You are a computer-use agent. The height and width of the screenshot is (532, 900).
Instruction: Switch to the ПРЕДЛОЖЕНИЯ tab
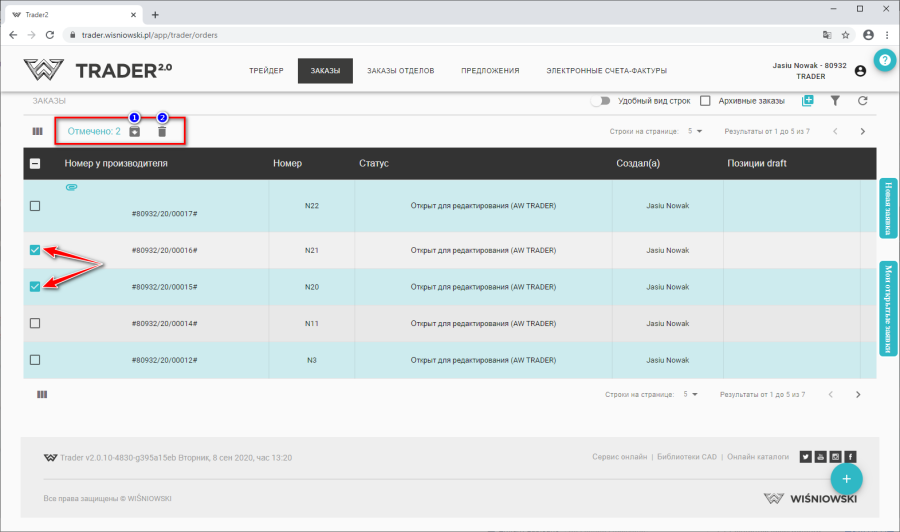(x=490, y=71)
